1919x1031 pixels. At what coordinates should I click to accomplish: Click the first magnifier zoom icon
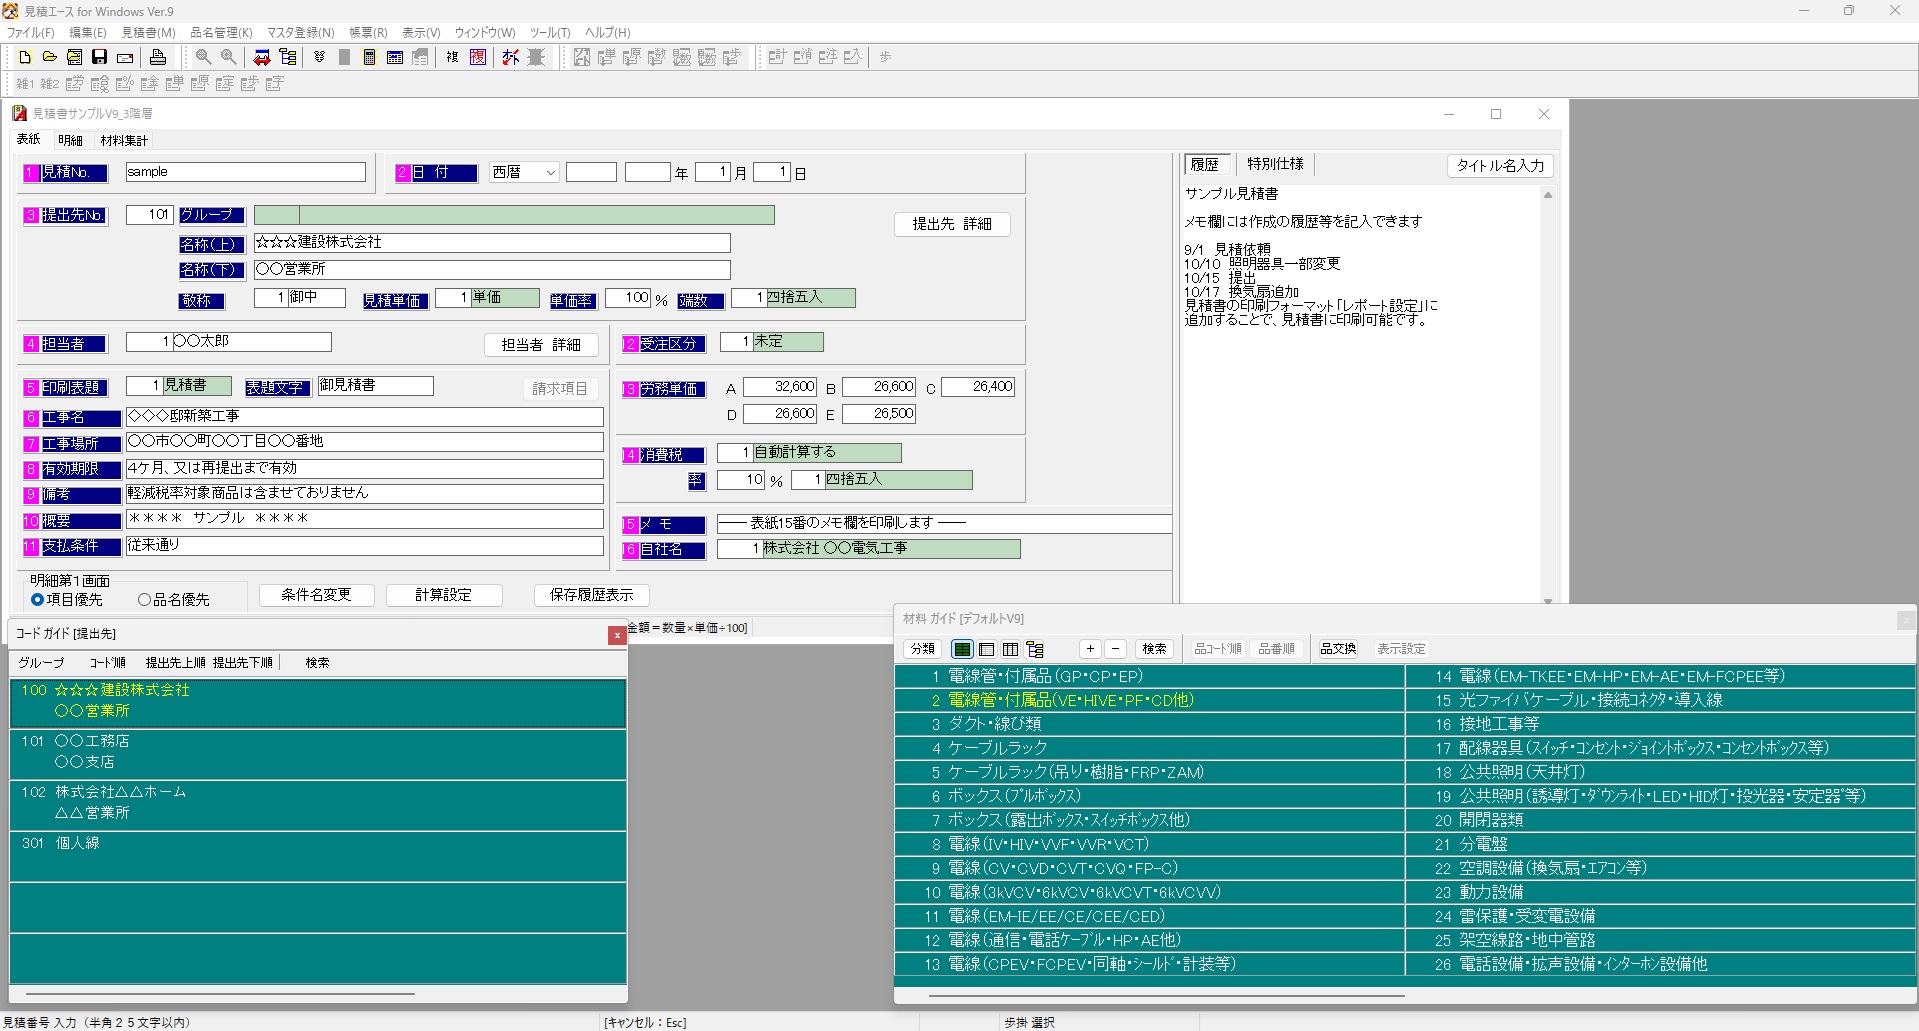click(203, 57)
